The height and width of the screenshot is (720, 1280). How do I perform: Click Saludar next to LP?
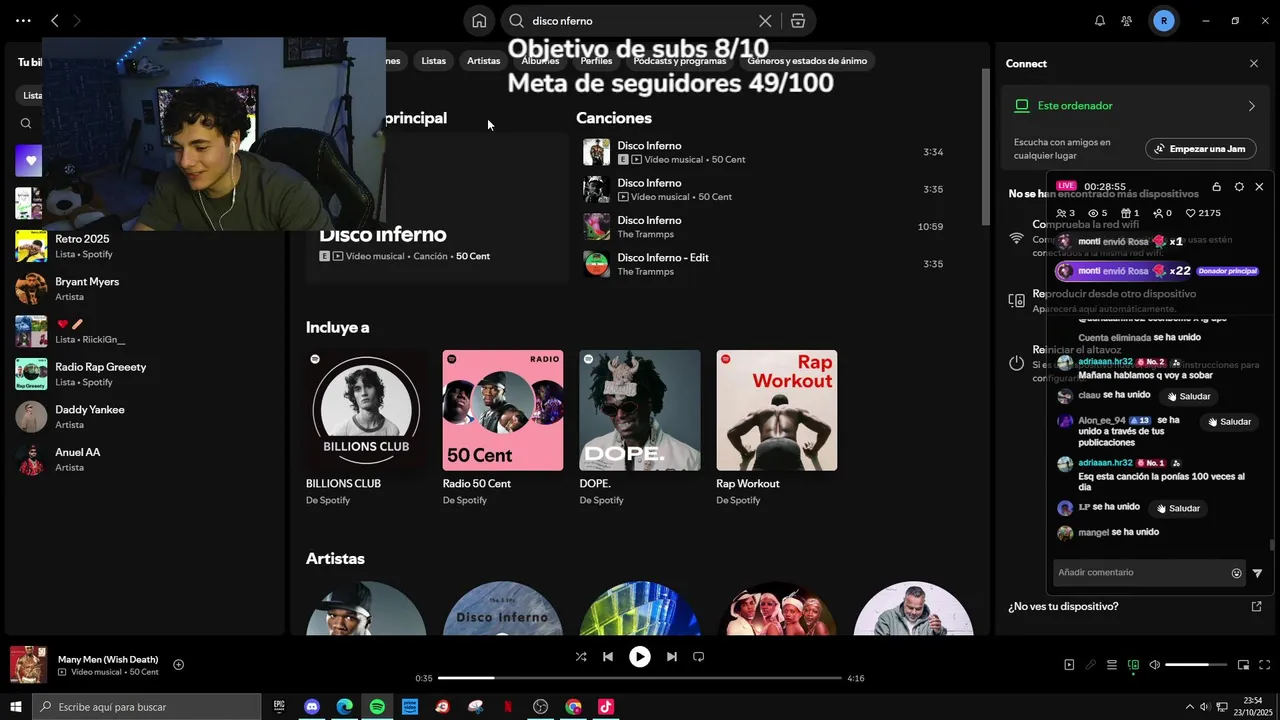coord(1177,508)
